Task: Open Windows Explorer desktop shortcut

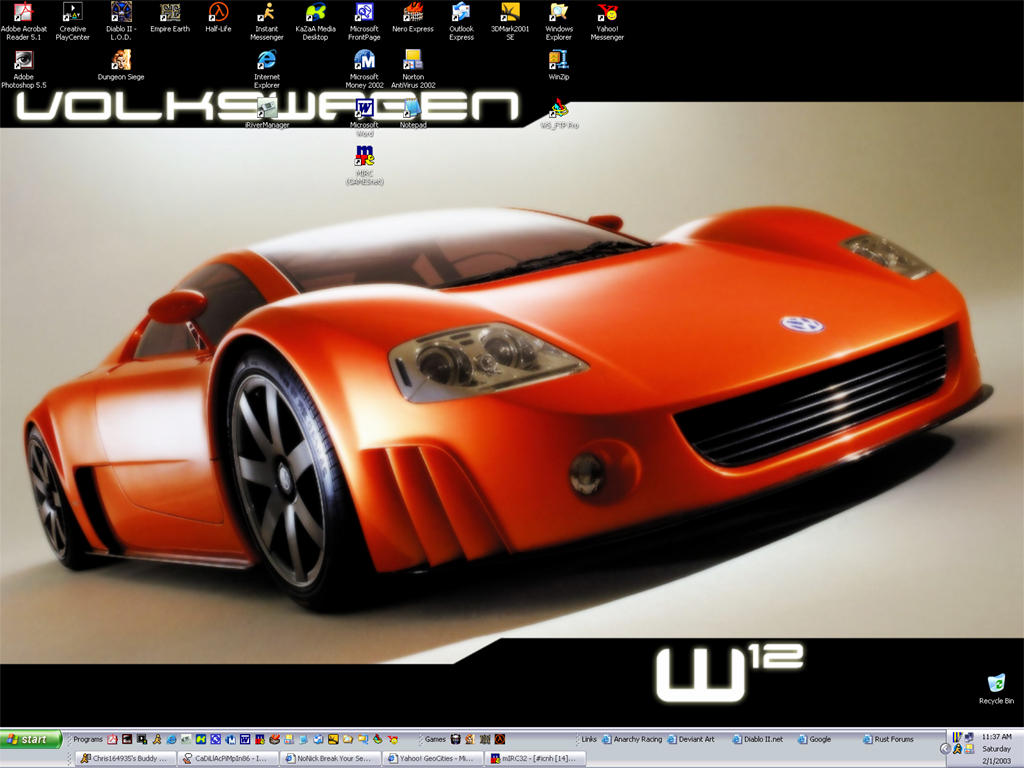Action: [558, 22]
